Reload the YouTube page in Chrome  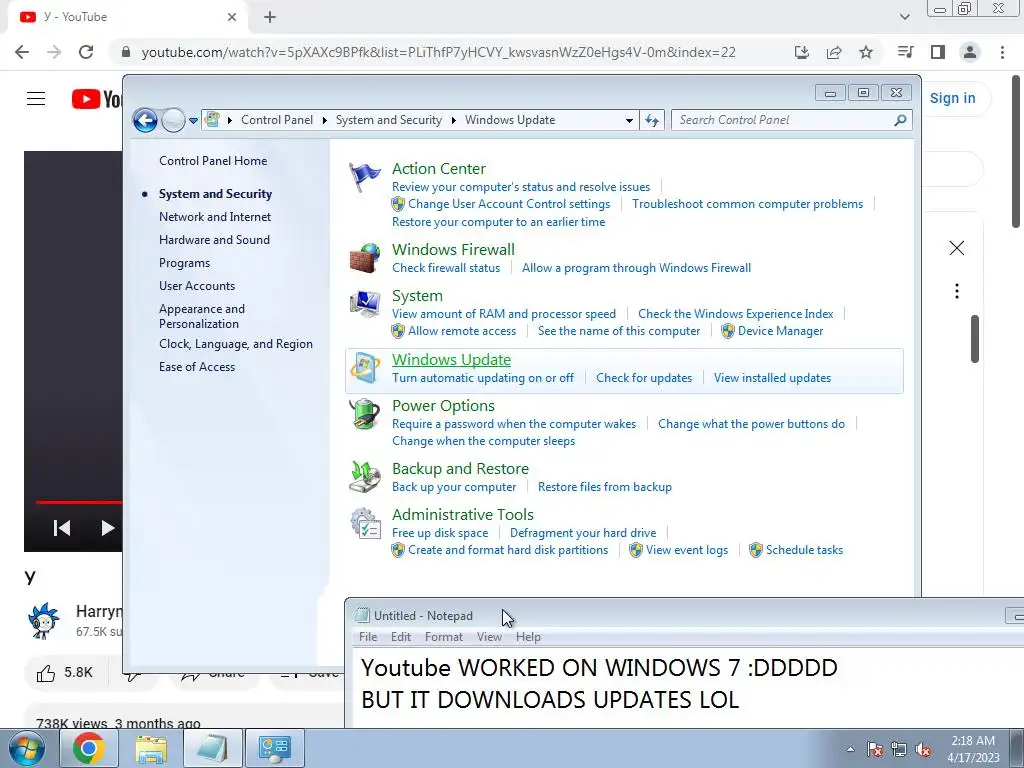point(86,52)
